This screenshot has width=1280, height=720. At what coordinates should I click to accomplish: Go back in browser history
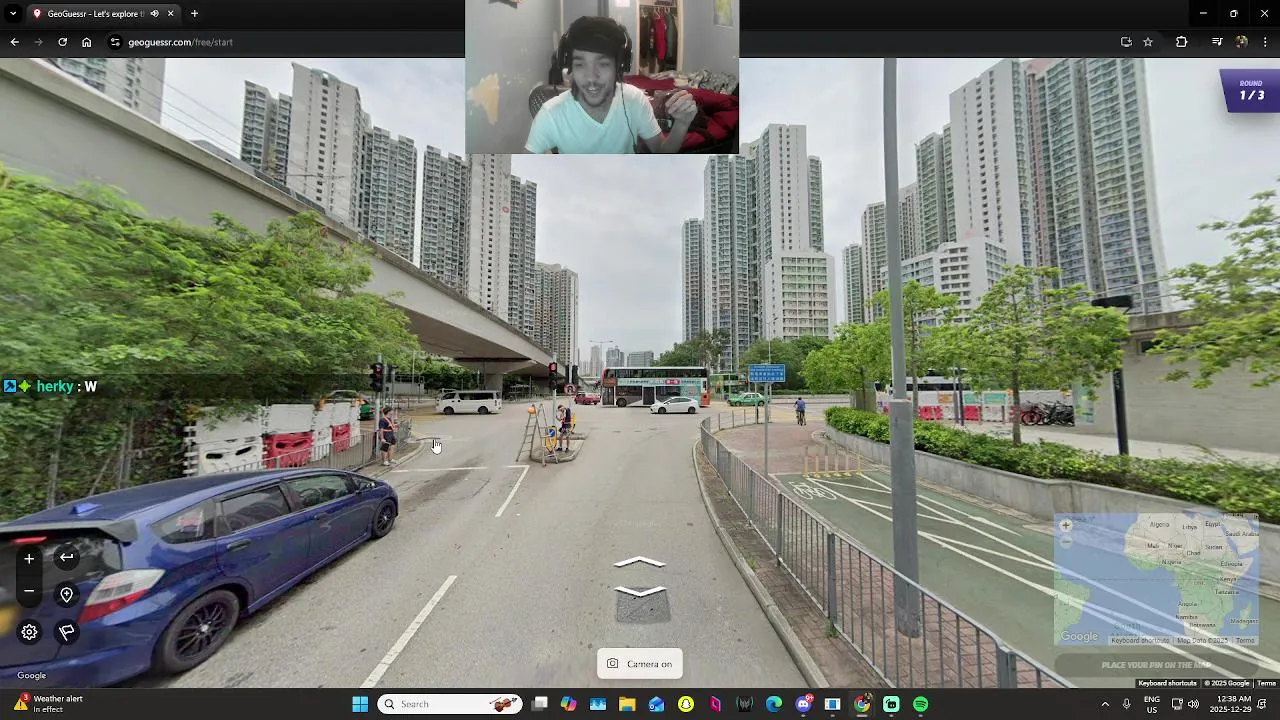coord(14,42)
